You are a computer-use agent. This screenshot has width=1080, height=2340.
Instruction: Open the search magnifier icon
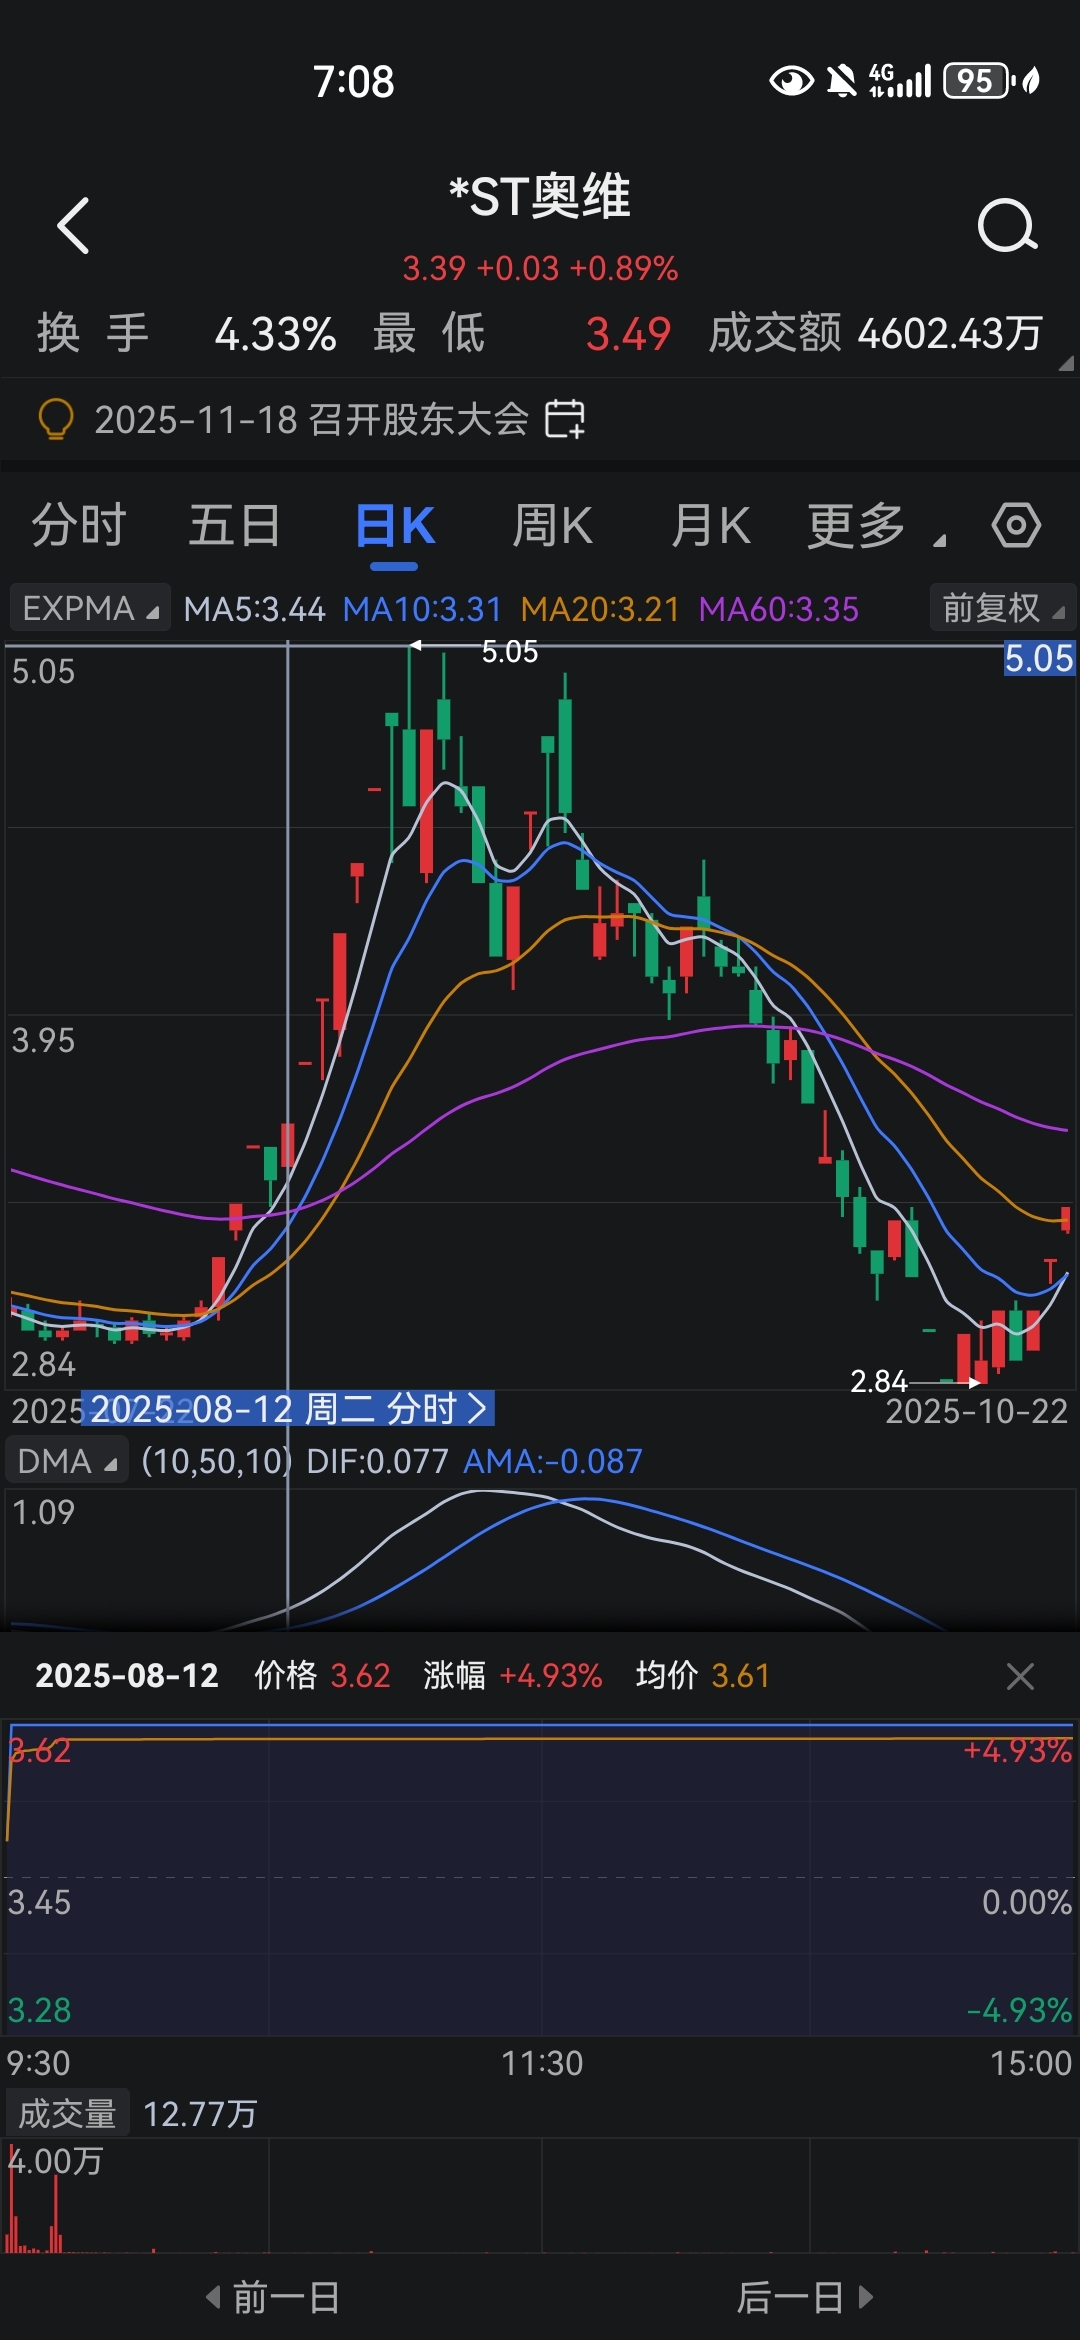pos(1007,225)
